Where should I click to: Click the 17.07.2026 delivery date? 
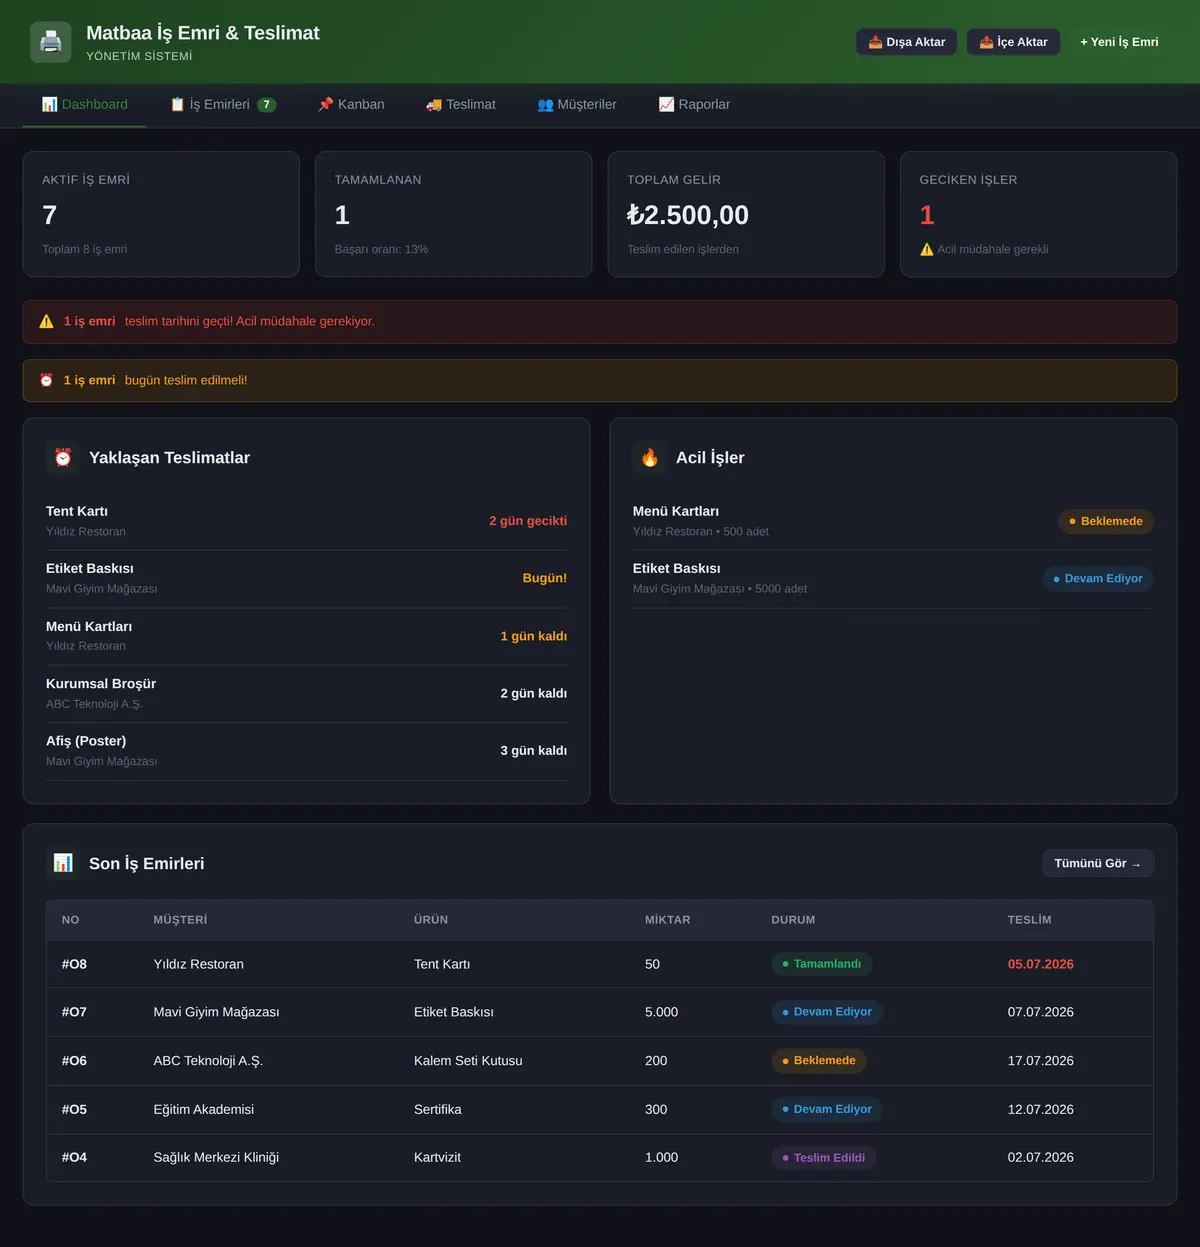[1041, 1061]
